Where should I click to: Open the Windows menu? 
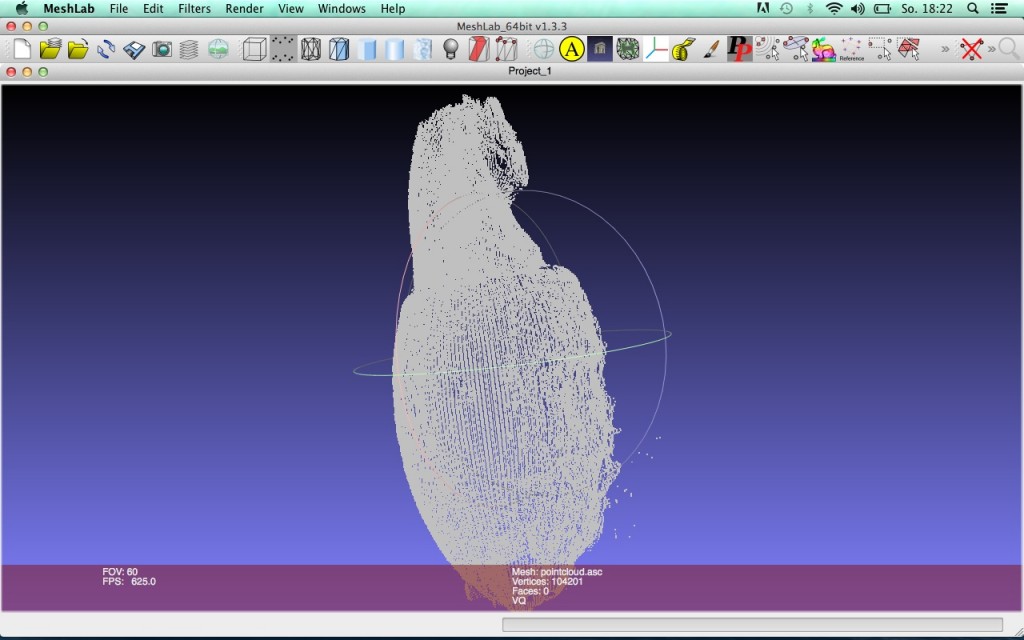(x=342, y=8)
